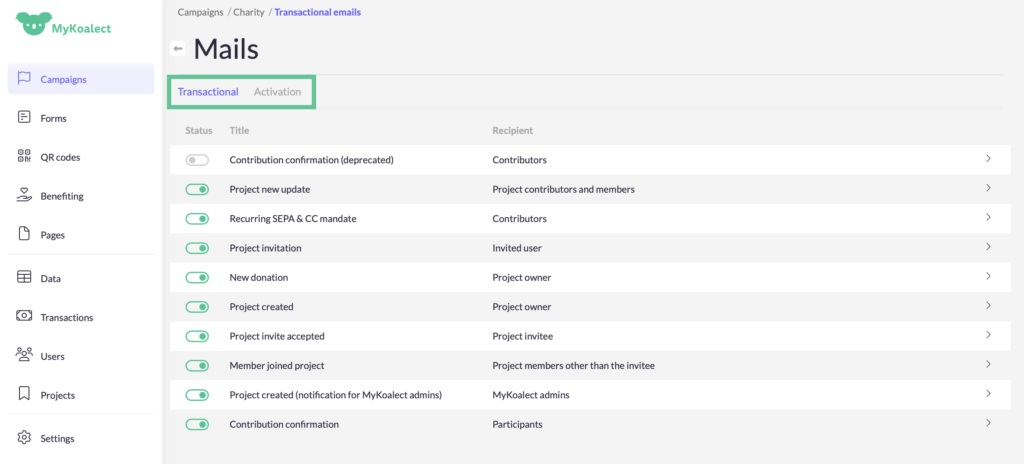Open the Project created email title
The width and height of the screenshot is (1024, 464).
(x=261, y=307)
